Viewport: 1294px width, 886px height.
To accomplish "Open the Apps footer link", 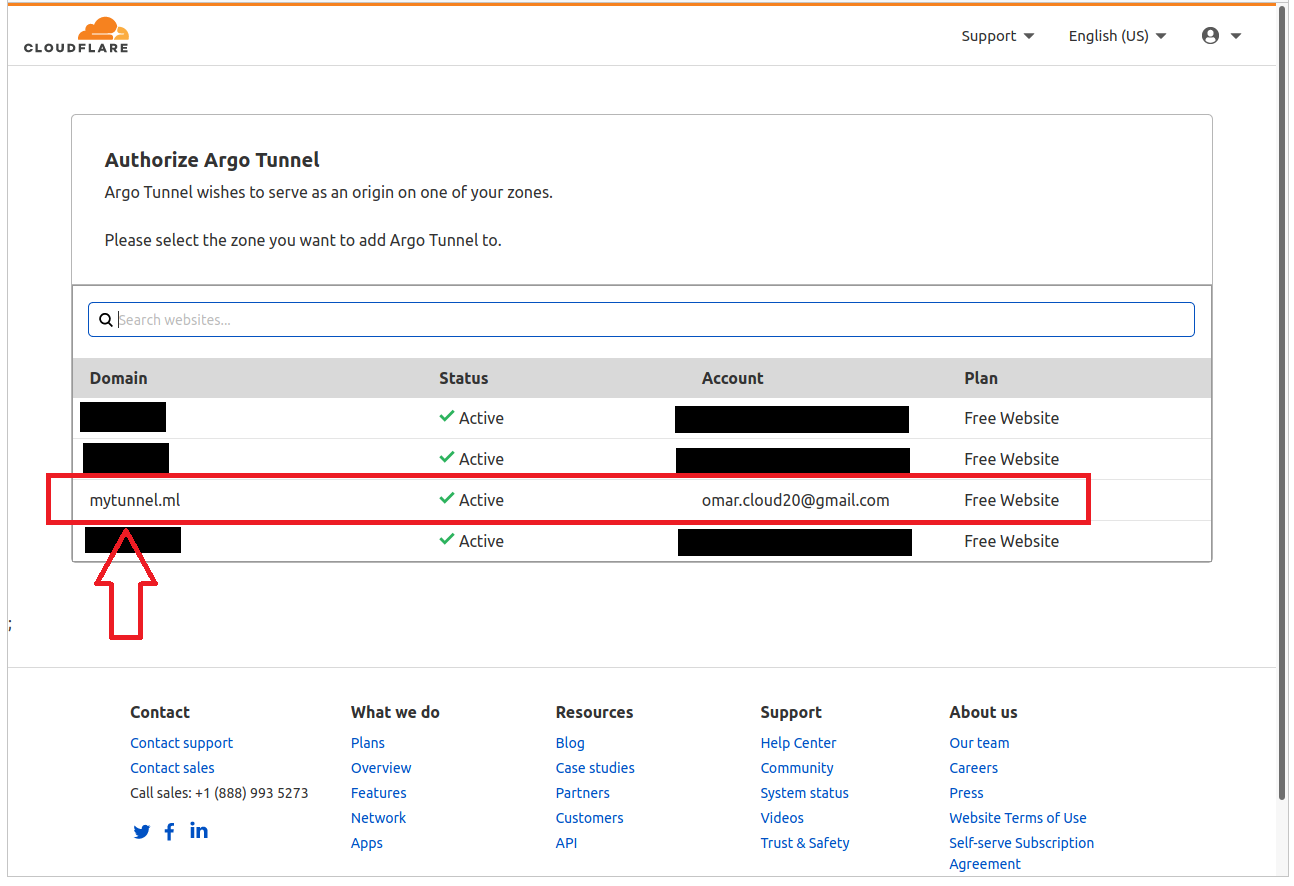I will [367, 843].
